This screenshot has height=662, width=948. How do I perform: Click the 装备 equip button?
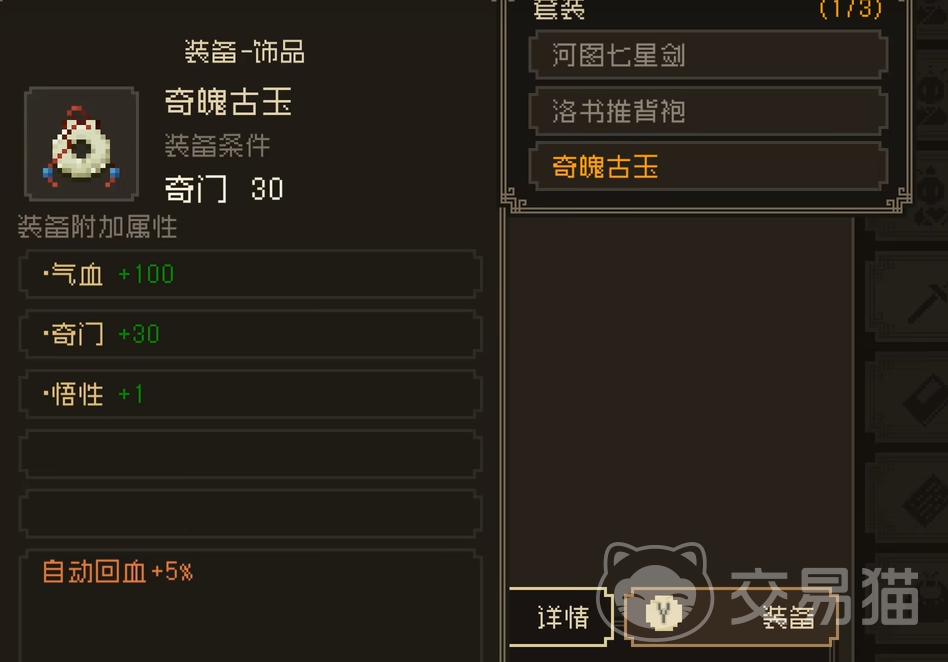[731, 617]
